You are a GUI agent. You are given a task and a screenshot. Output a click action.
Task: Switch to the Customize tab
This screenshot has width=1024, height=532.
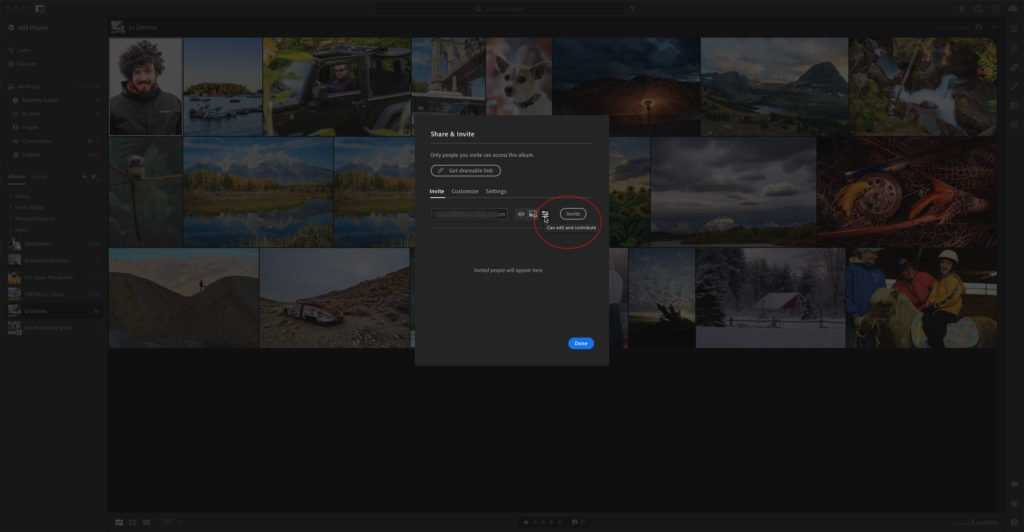point(465,191)
